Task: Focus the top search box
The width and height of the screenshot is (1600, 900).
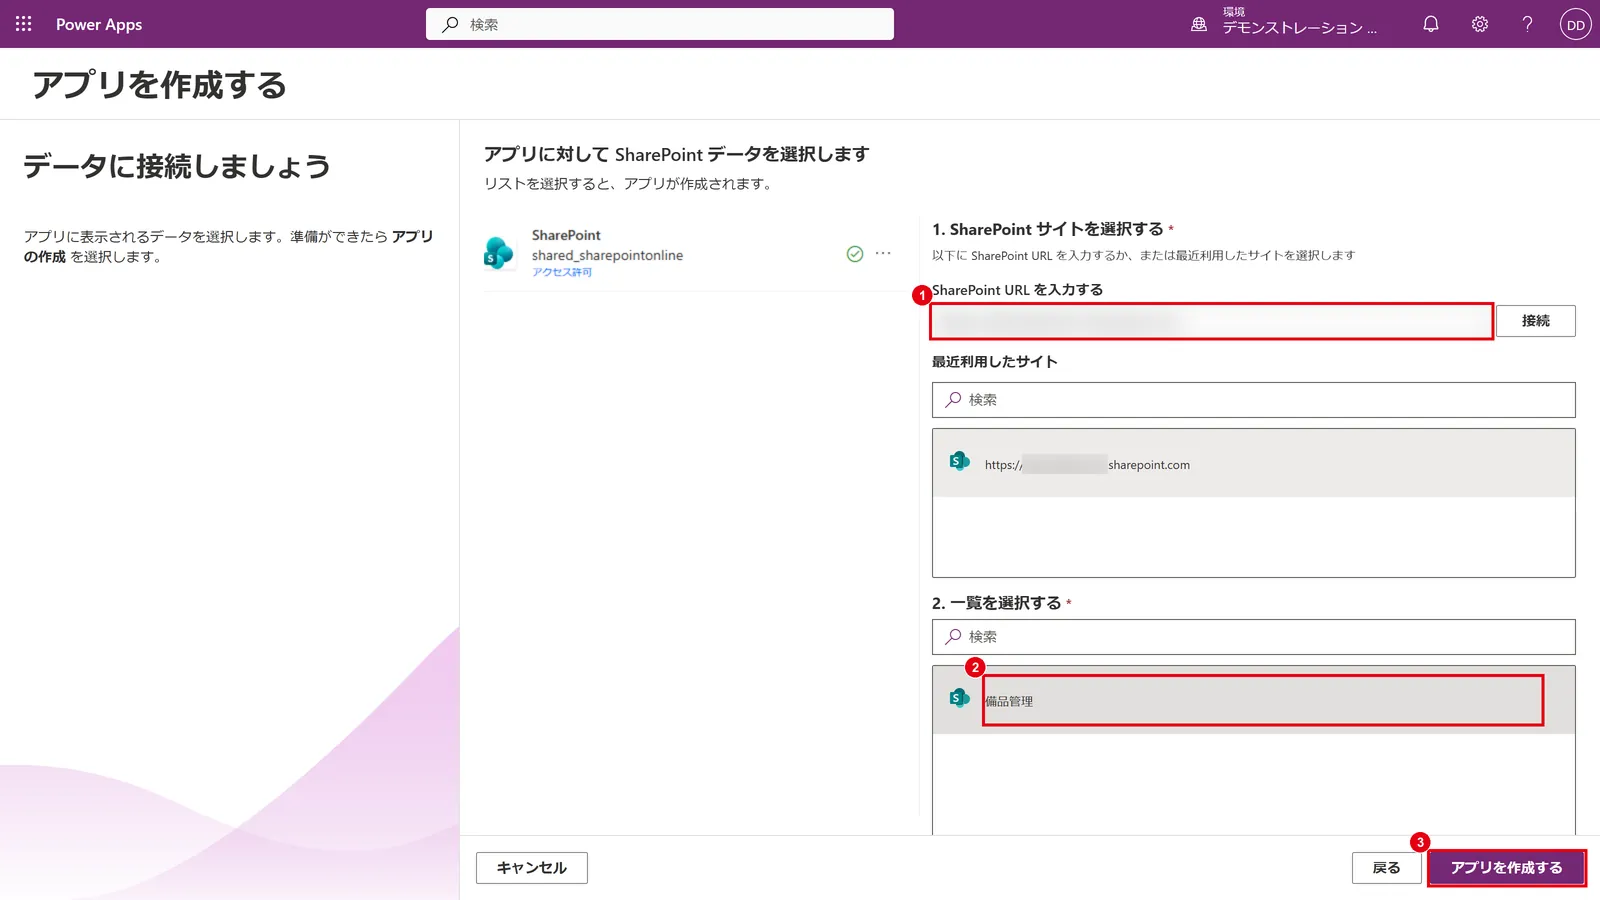Action: point(660,24)
